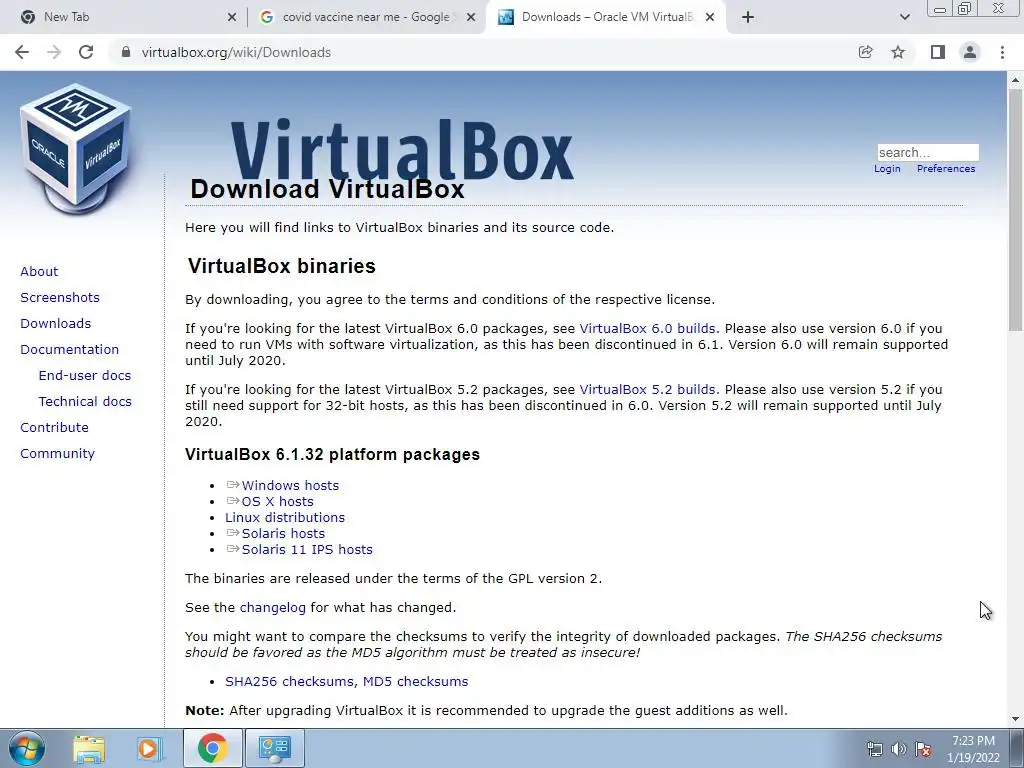The height and width of the screenshot is (768, 1024).
Task: Open the Login link
Action: [887, 168]
